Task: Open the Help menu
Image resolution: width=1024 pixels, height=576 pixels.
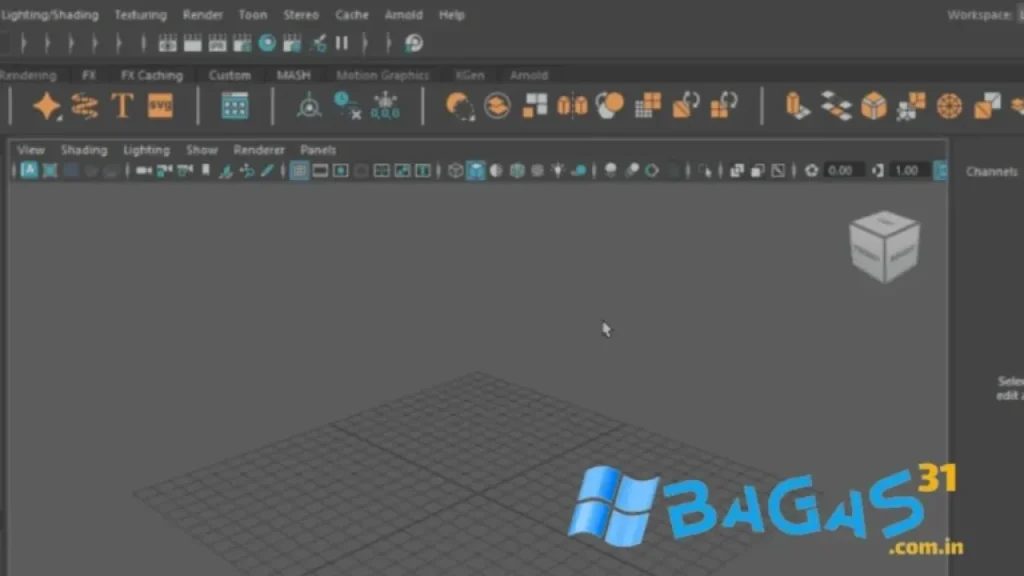Action: click(451, 14)
